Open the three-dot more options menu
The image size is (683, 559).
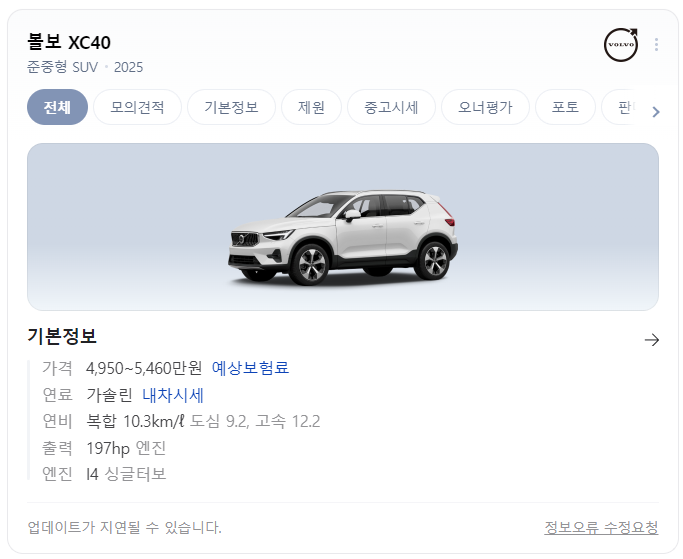point(656,44)
